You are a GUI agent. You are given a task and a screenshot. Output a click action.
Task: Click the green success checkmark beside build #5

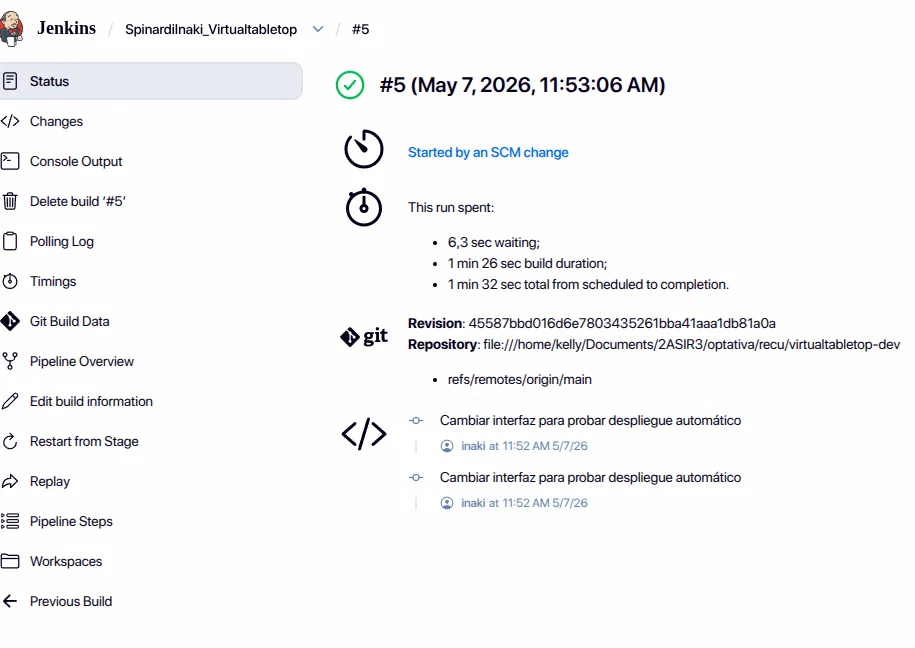pos(350,85)
